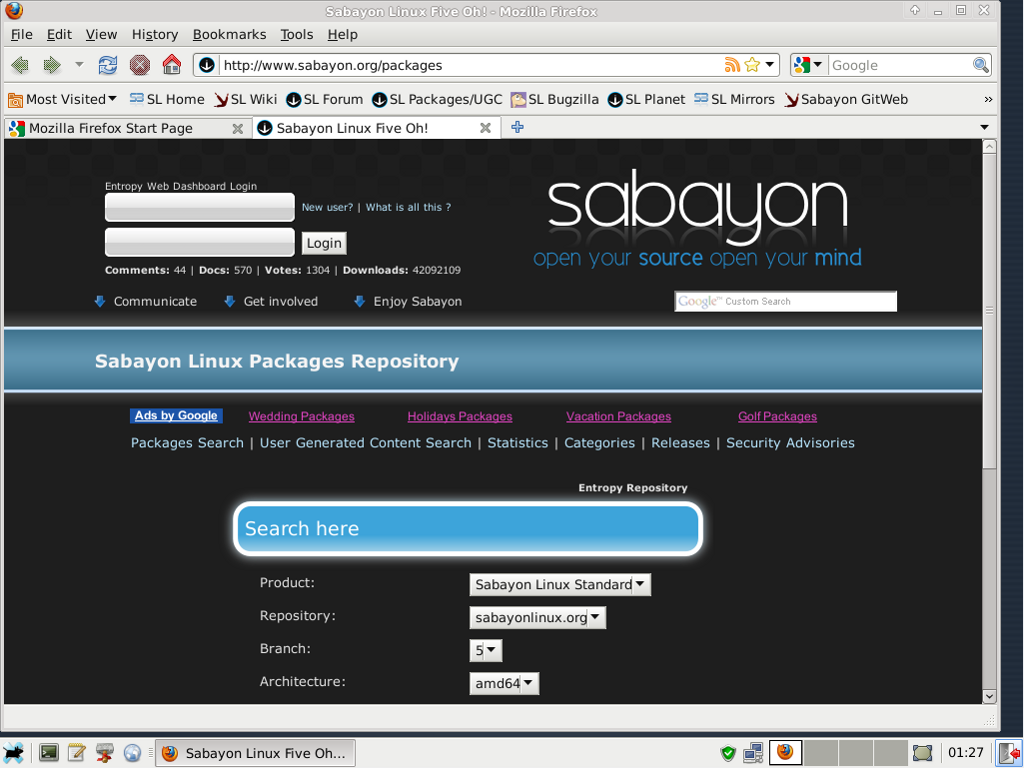Open the SL Packages/UGC bookmark
The width and height of the screenshot is (1024, 768).
click(x=437, y=99)
